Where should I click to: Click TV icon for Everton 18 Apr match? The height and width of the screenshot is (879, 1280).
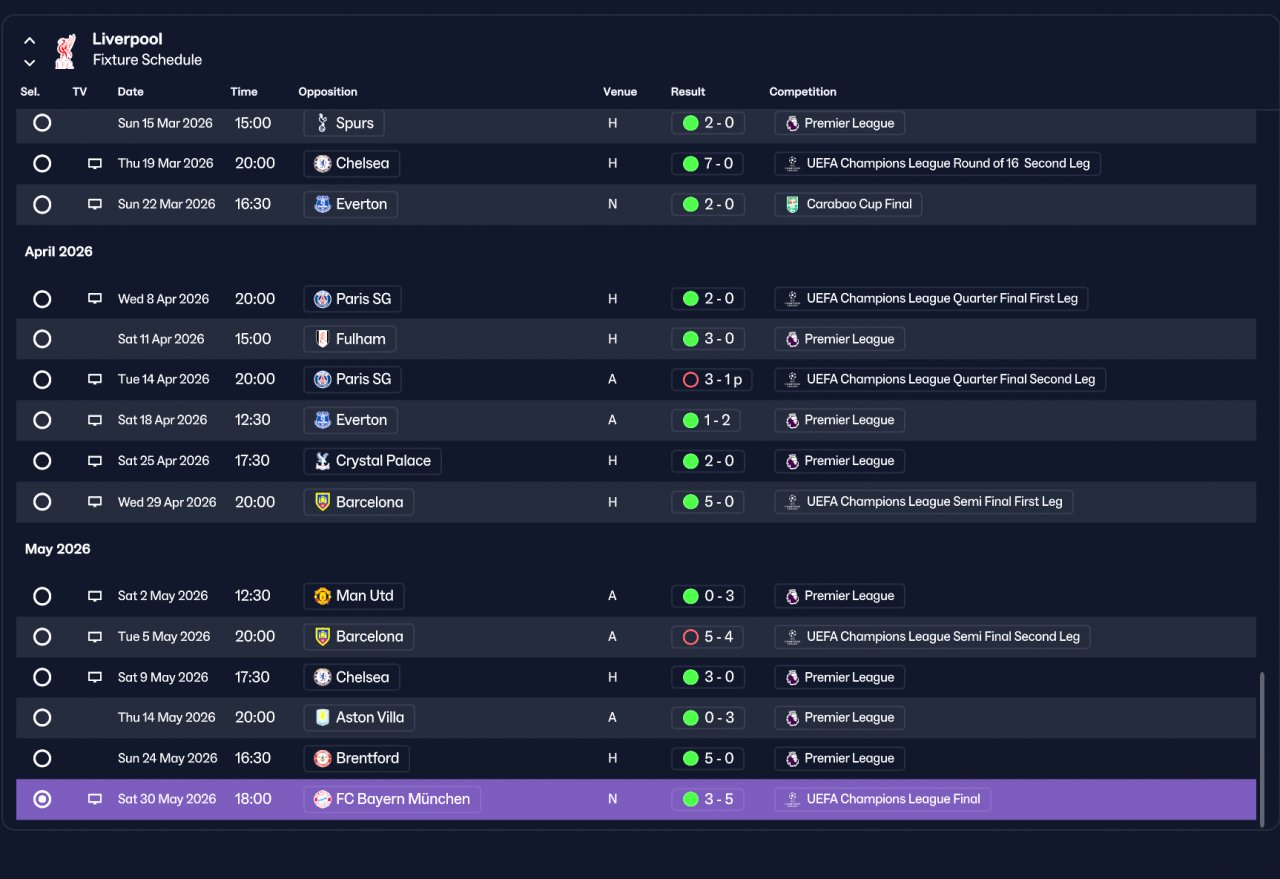pyautogui.click(x=95, y=420)
